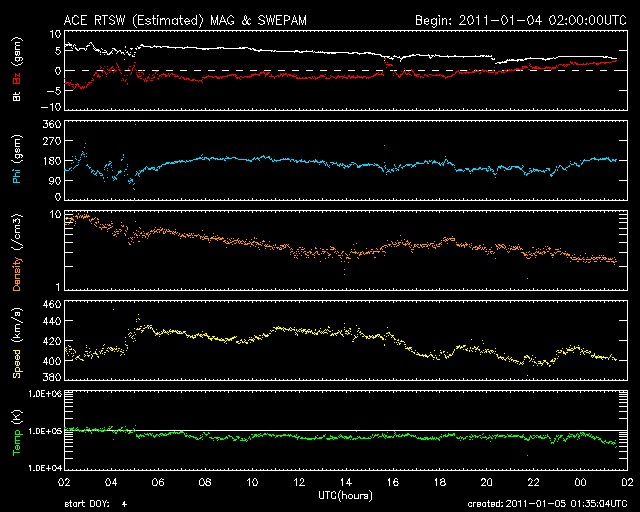The image size is (640, 512).
Task: Click the 'start DOY: 4' text
Action: (x=96, y=504)
